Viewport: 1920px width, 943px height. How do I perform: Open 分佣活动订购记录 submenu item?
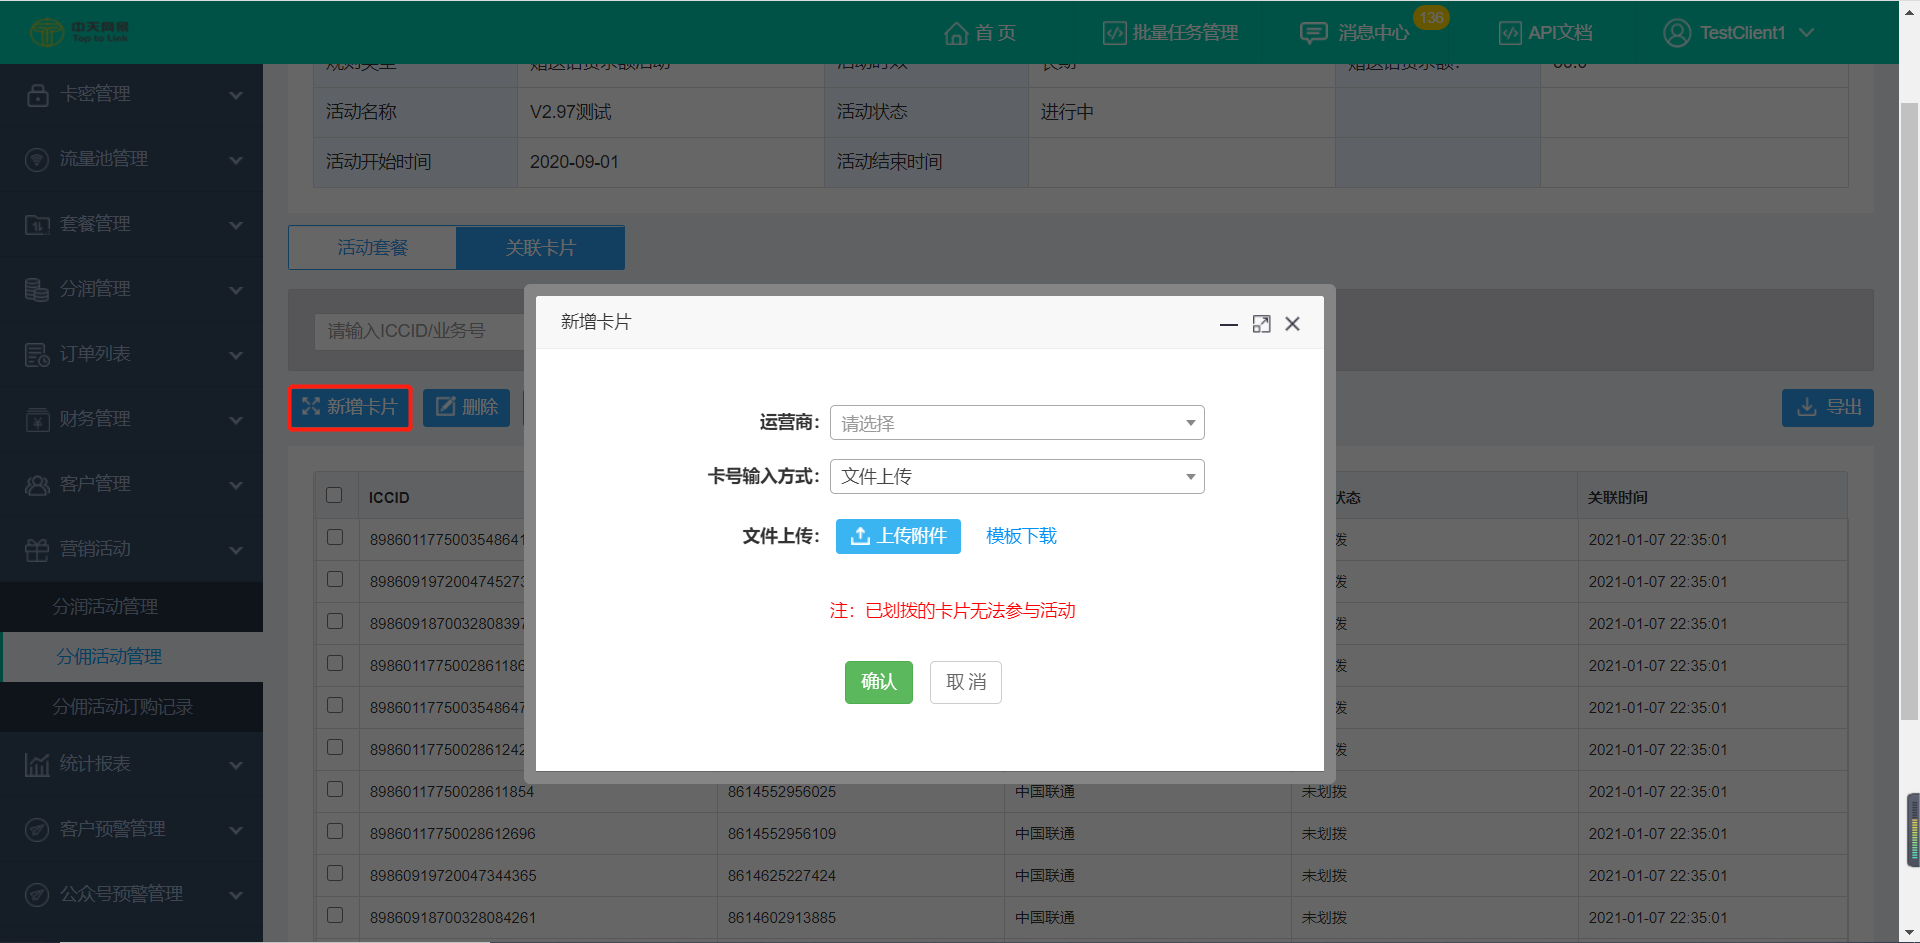pyautogui.click(x=132, y=707)
